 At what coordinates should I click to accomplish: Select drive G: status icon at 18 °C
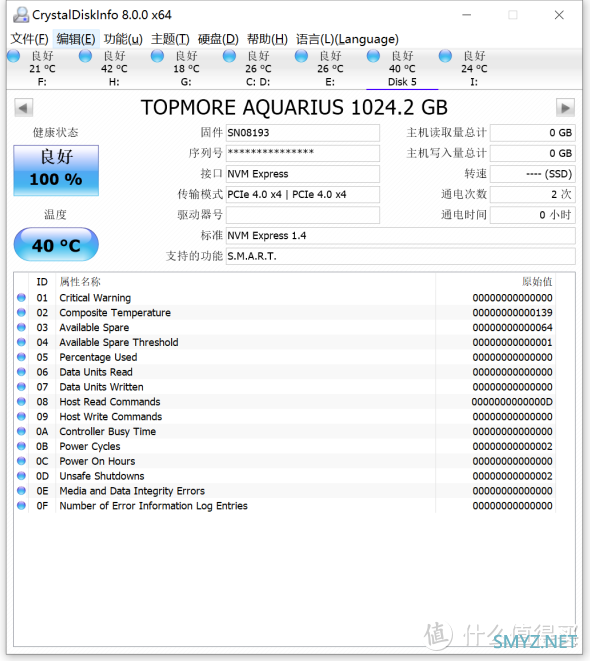point(157,56)
